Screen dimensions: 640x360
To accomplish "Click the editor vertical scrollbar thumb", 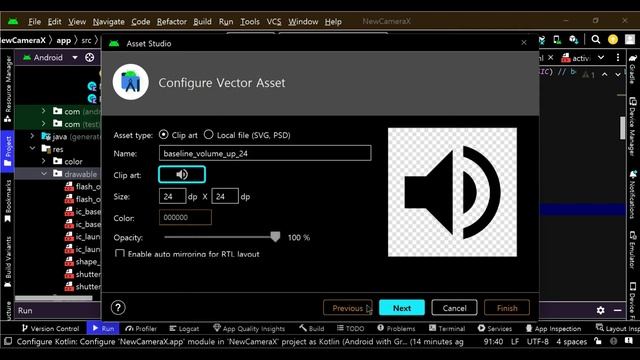I will 622,128.
